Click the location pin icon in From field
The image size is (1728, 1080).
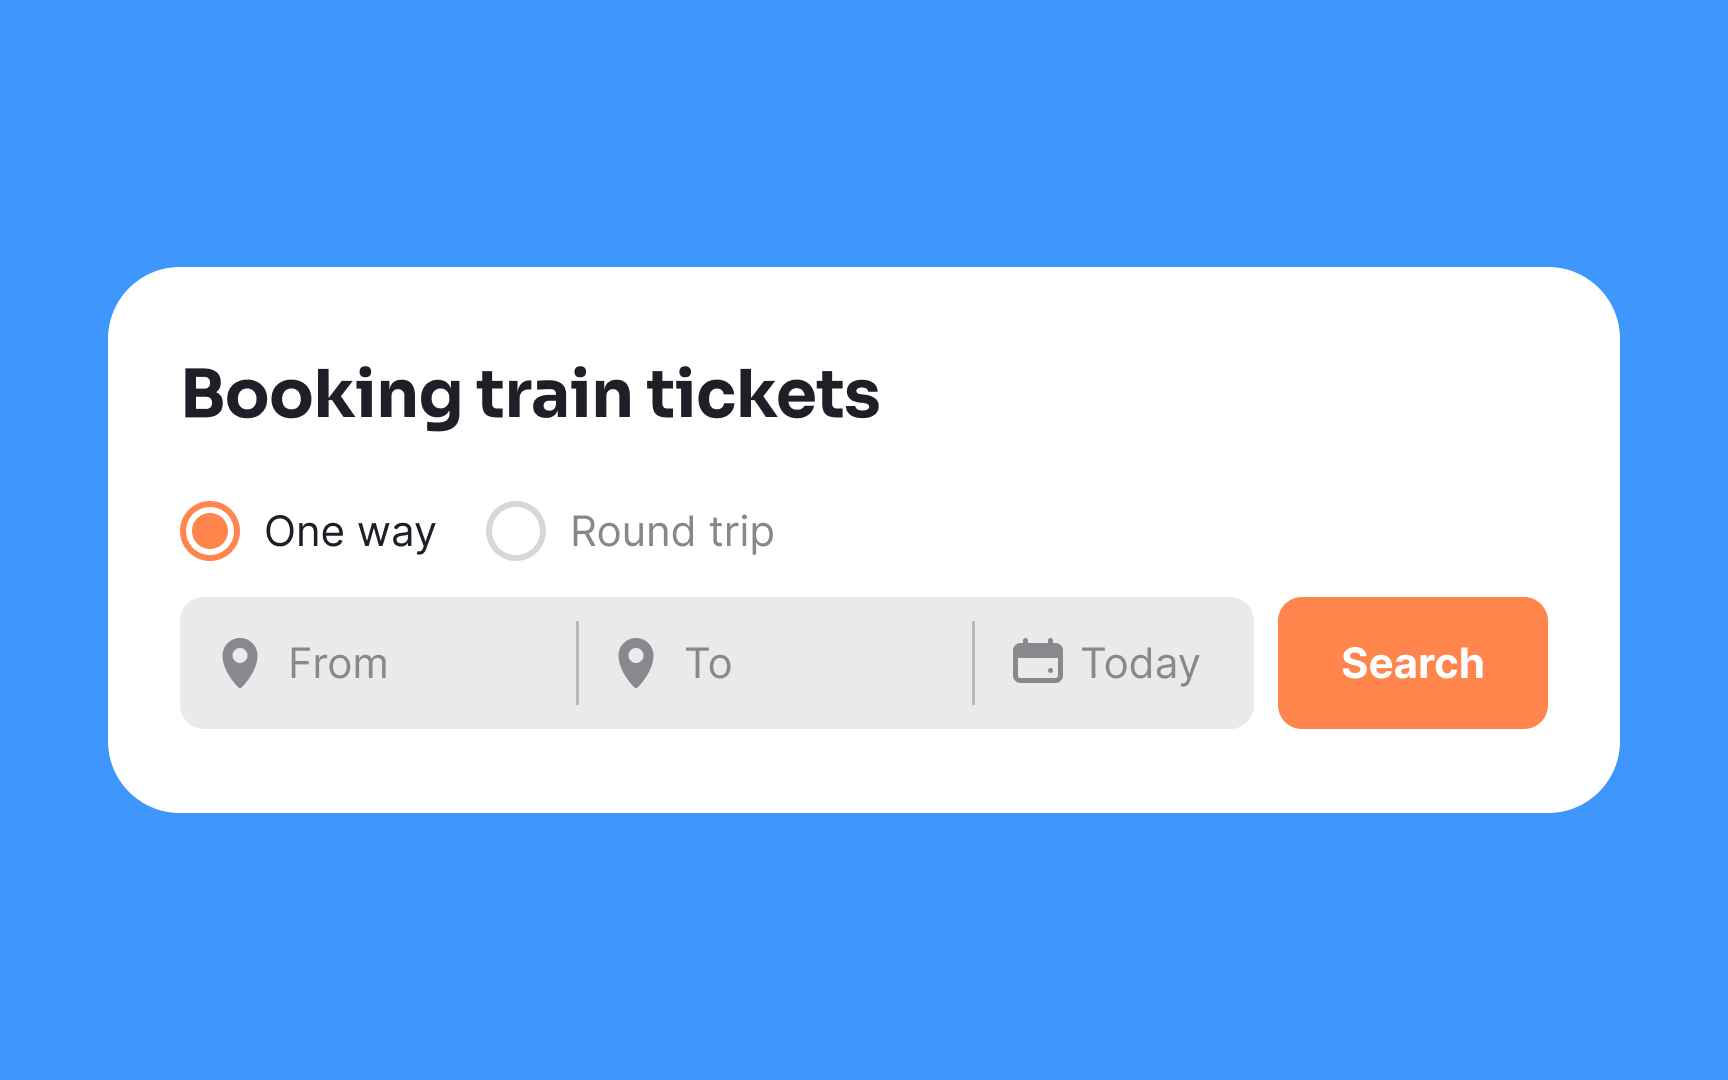(x=240, y=662)
